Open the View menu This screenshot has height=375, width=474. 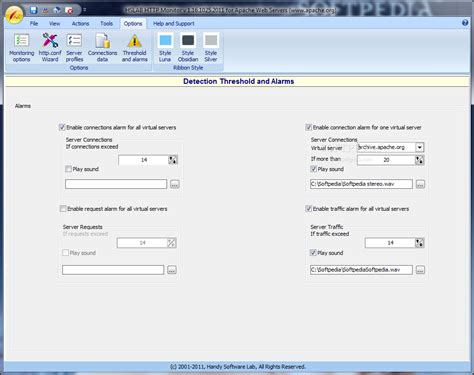click(x=54, y=24)
